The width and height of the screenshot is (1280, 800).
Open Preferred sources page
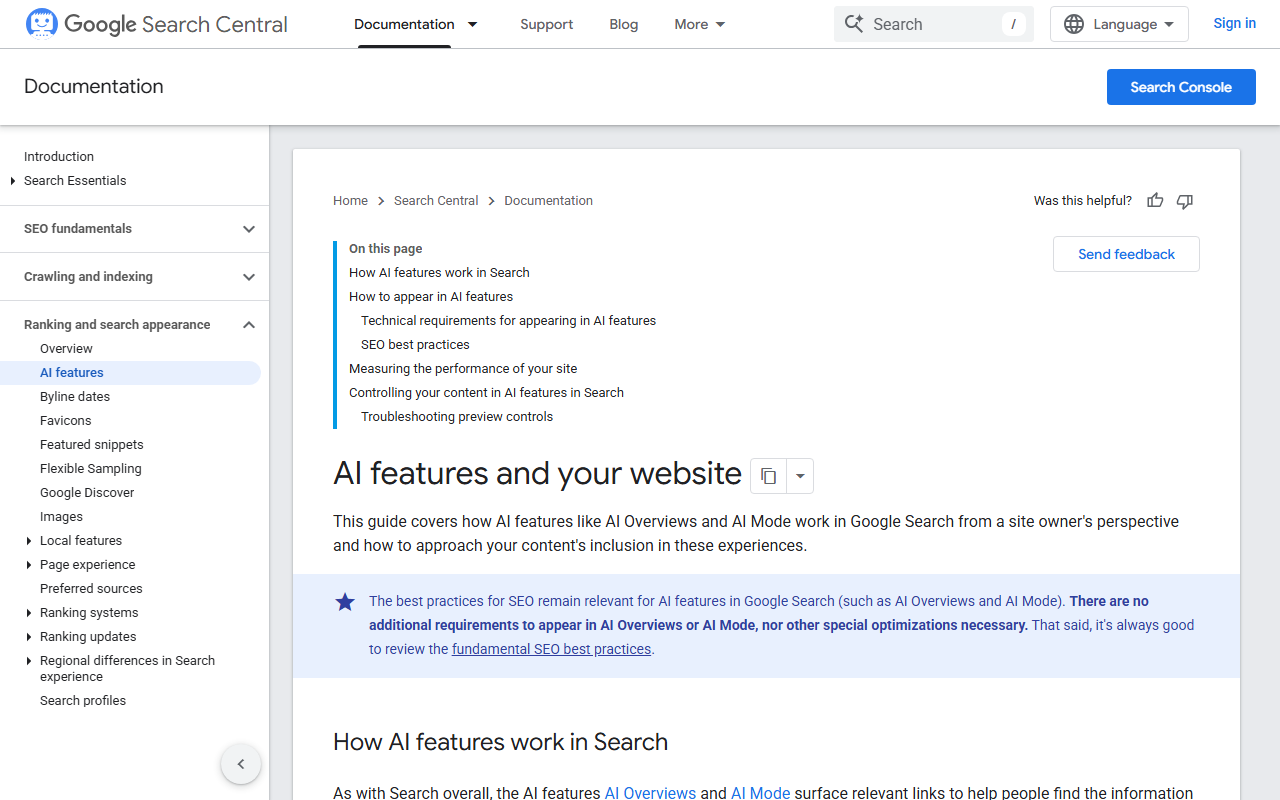click(x=91, y=589)
